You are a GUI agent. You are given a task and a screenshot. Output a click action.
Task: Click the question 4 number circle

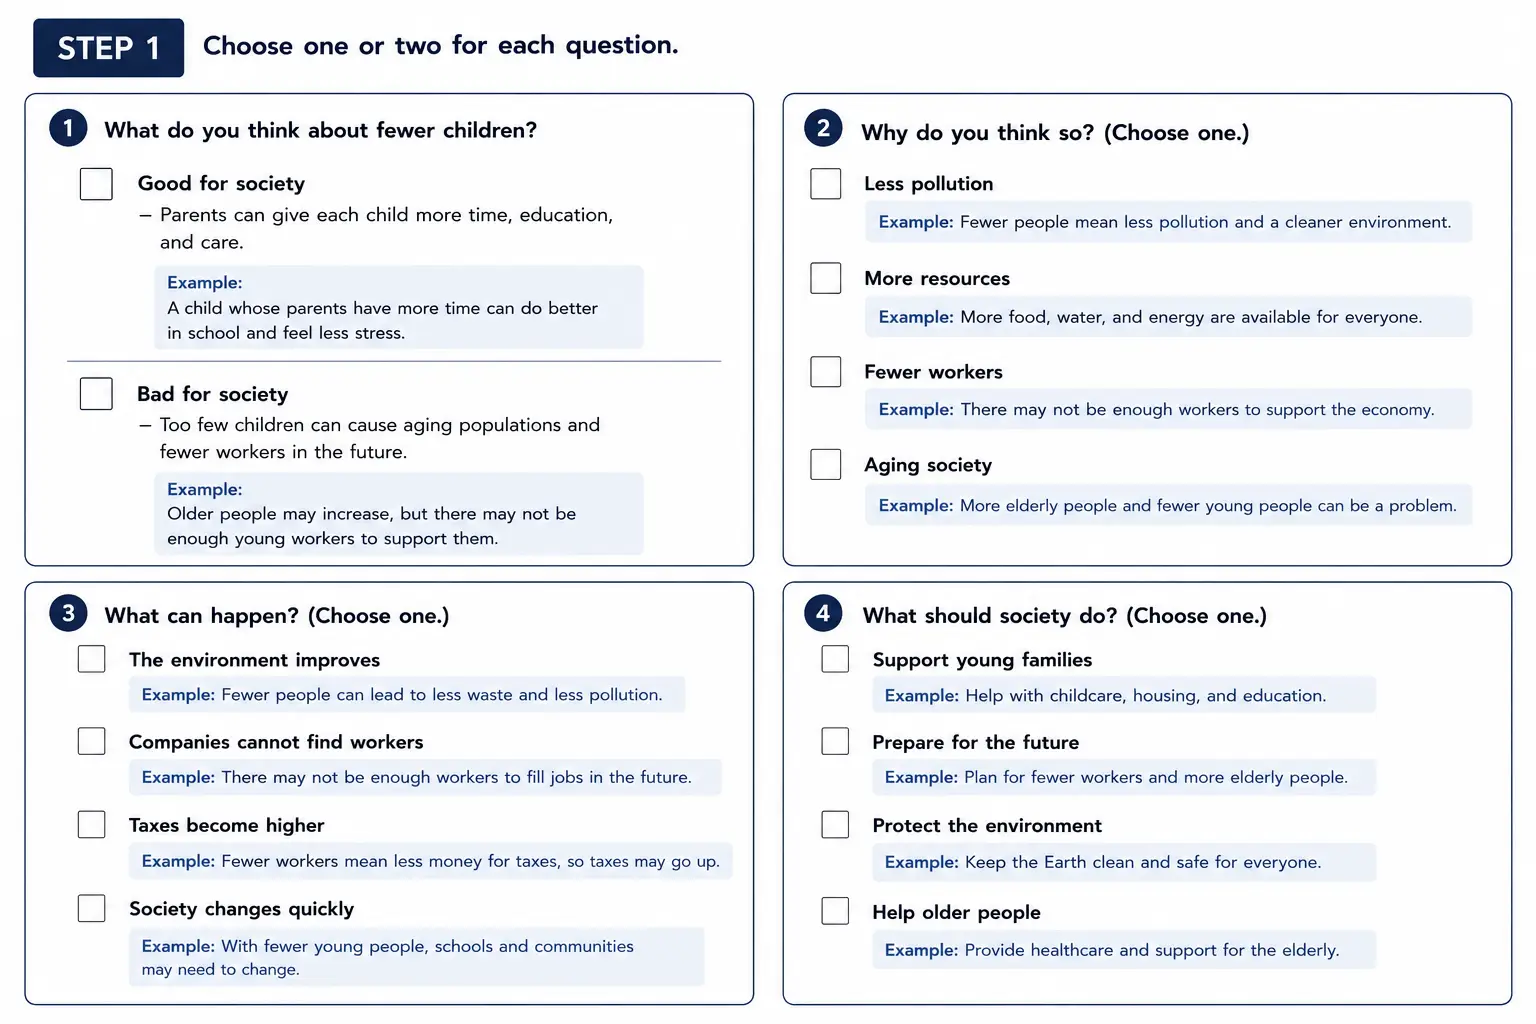[x=823, y=613]
